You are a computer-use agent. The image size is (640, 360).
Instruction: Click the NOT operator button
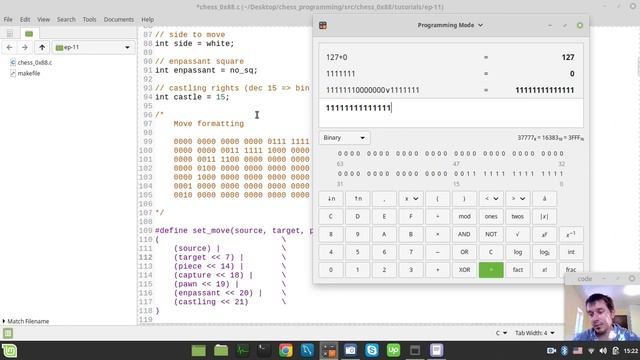coord(491,234)
